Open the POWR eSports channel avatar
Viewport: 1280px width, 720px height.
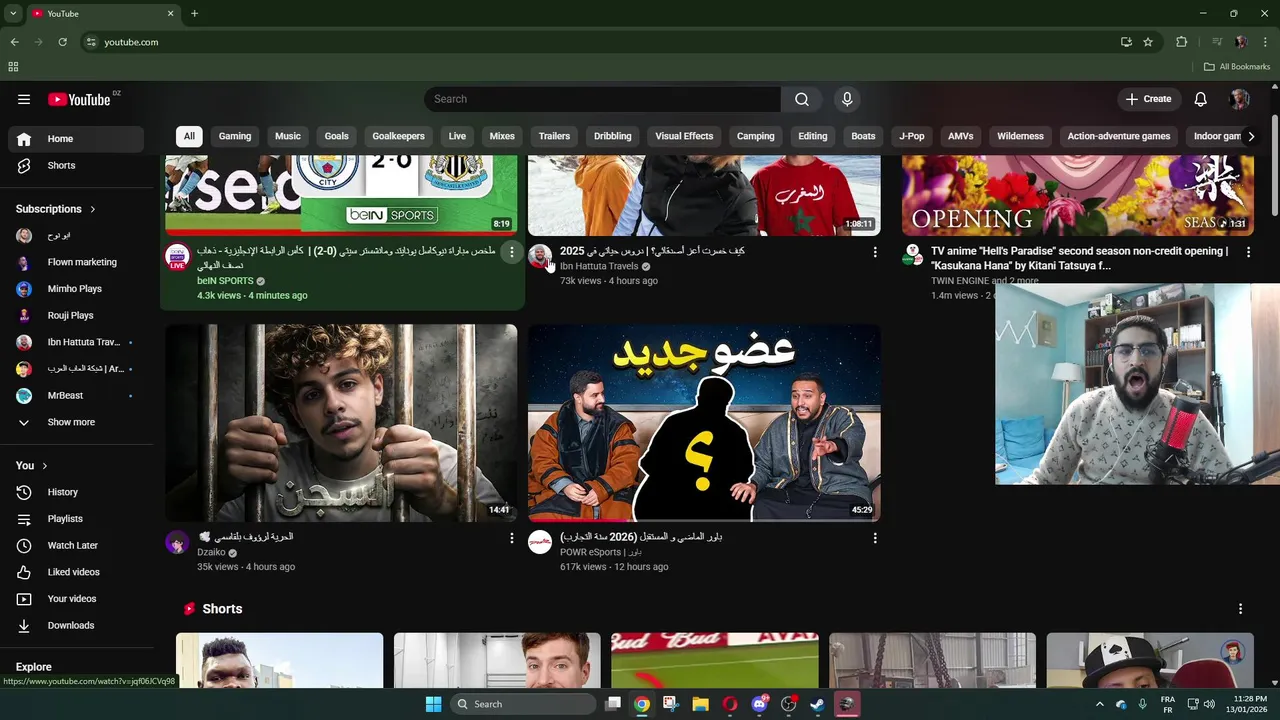pos(540,542)
